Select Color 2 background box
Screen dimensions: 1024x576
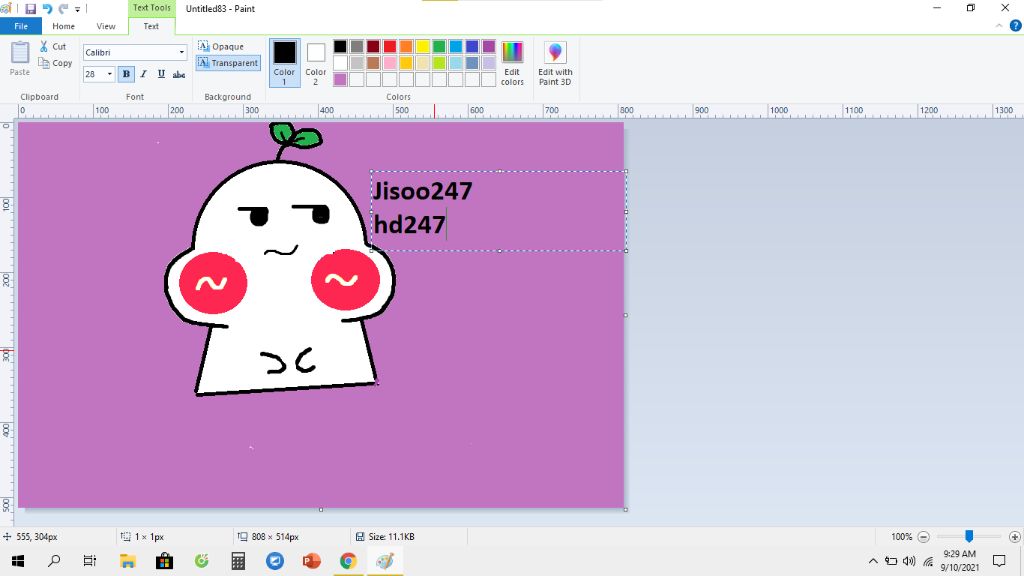coord(315,63)
